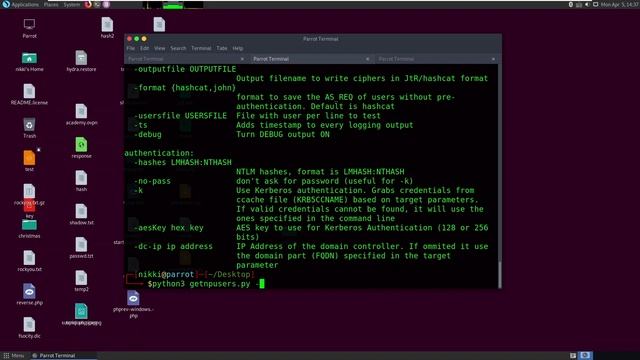Open the terminal Search menu
The image size is (640, 360).
178,48
